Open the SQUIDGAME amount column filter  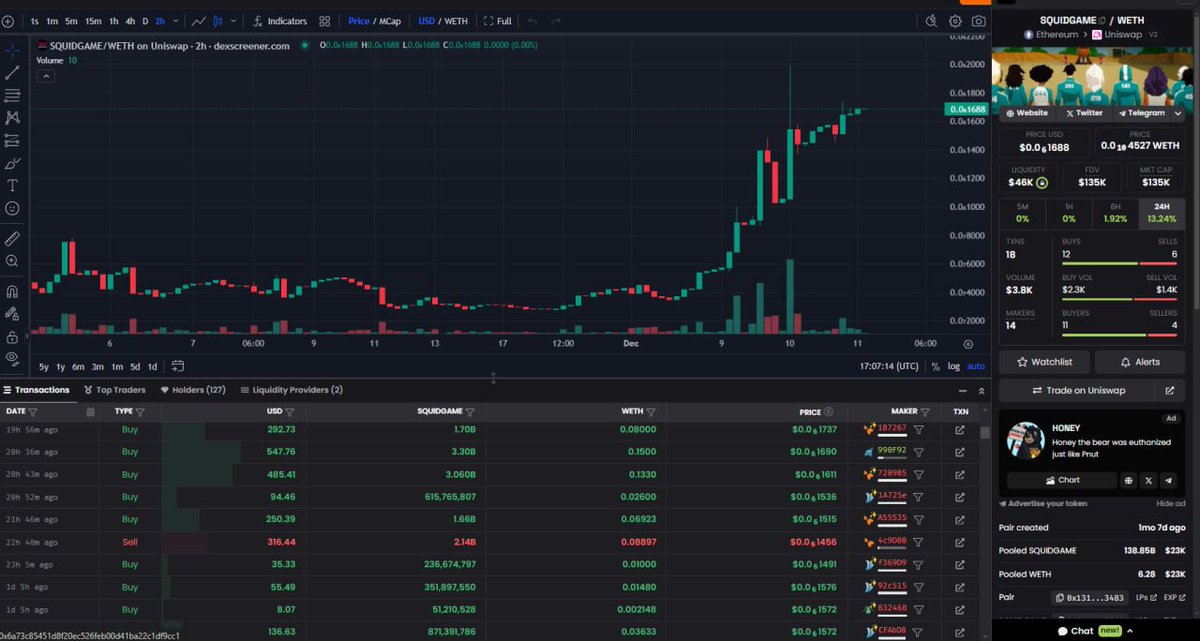(470, 412)
